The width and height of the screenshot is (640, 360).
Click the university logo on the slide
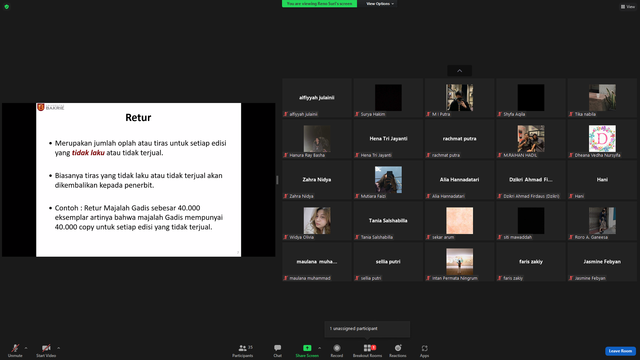(51, 107)
